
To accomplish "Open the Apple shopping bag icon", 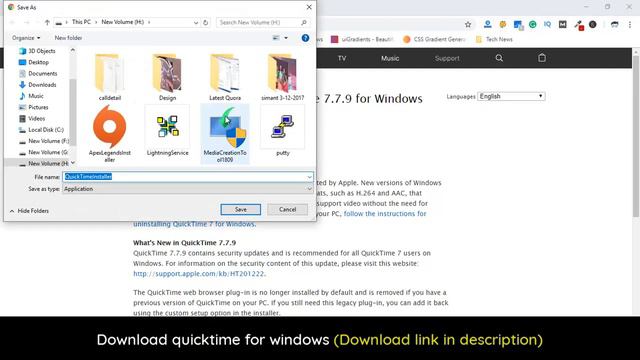I will [x=542, y=58].
